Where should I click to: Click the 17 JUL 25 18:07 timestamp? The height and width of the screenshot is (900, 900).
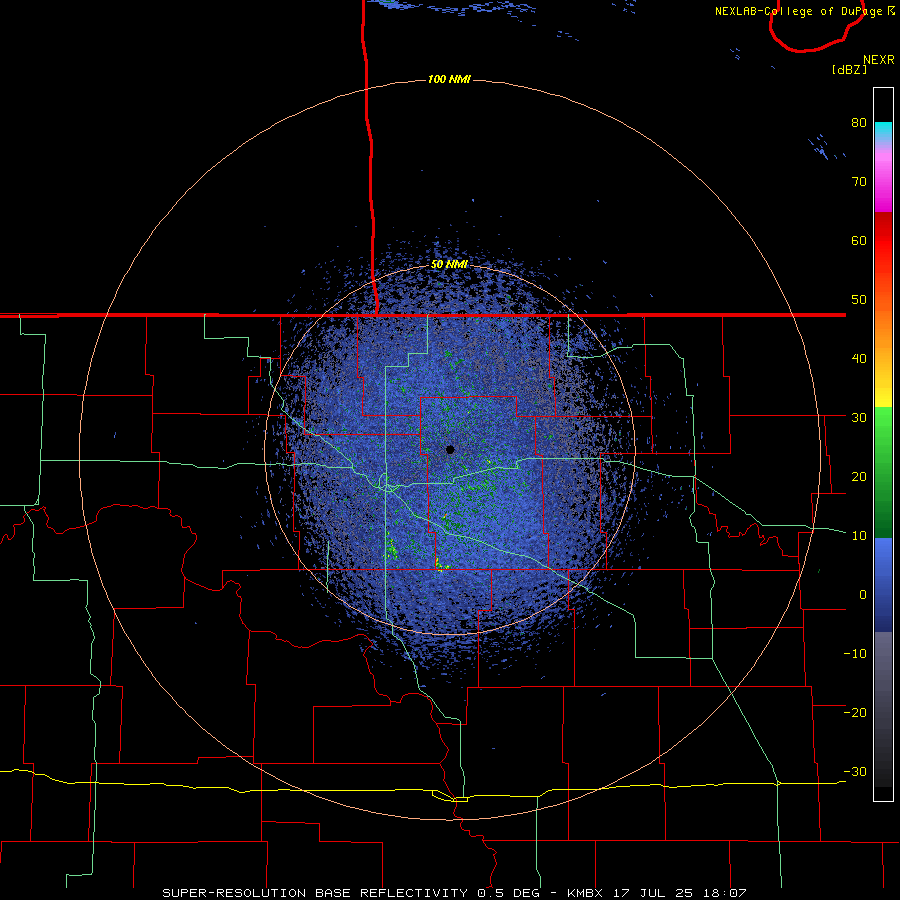click(678, 893)
